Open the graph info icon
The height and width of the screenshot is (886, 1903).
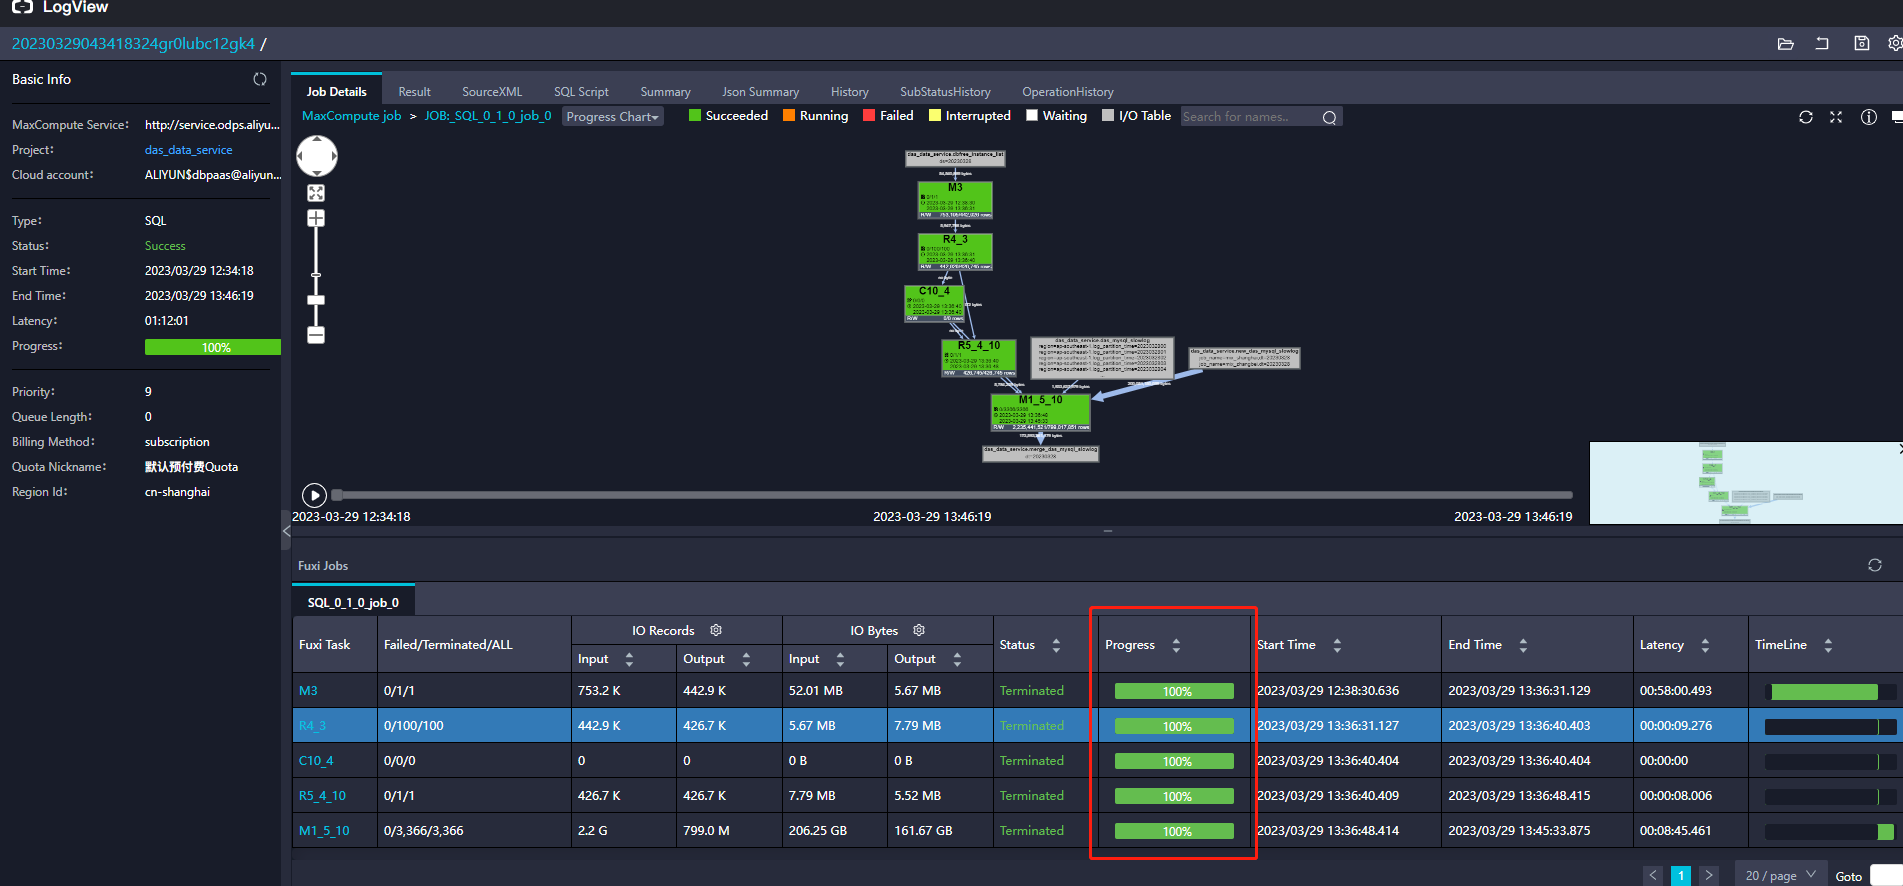pos(1868,117)
